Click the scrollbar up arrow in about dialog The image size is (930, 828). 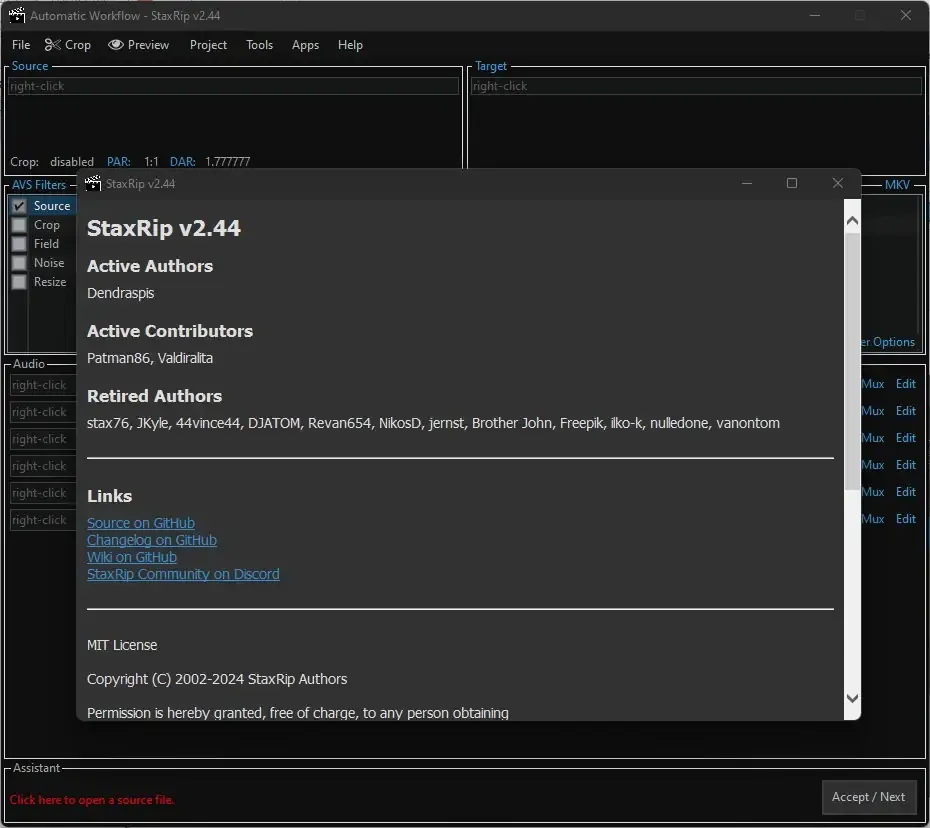(852, 221)
